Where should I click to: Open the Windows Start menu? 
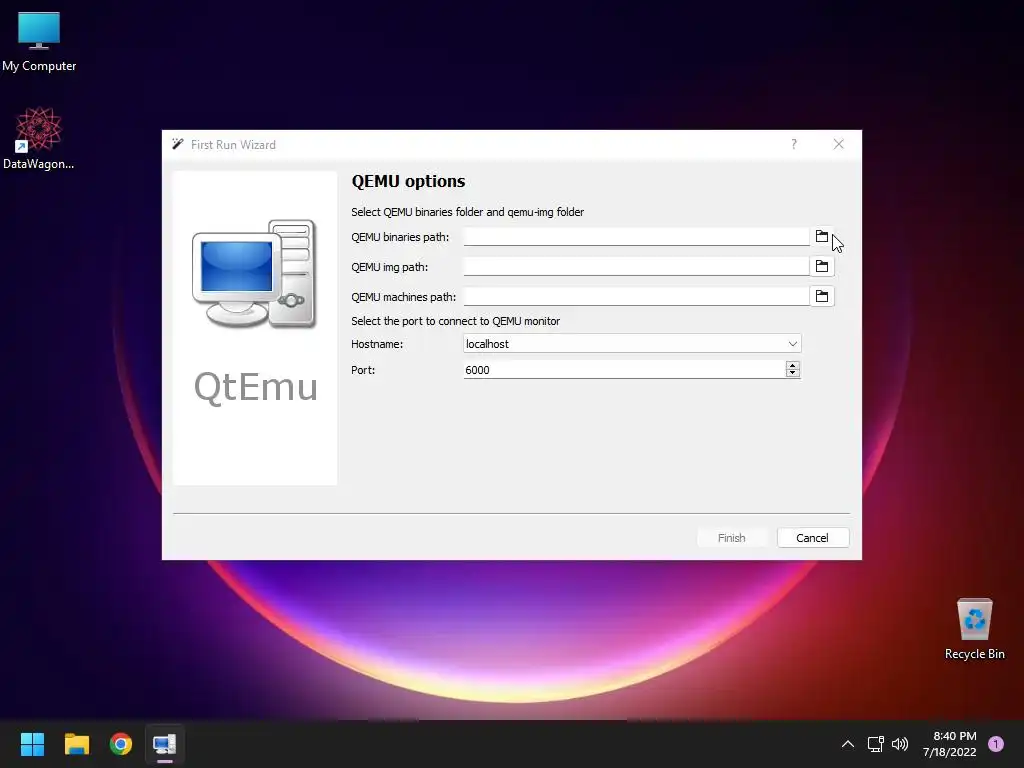(33, 744)
